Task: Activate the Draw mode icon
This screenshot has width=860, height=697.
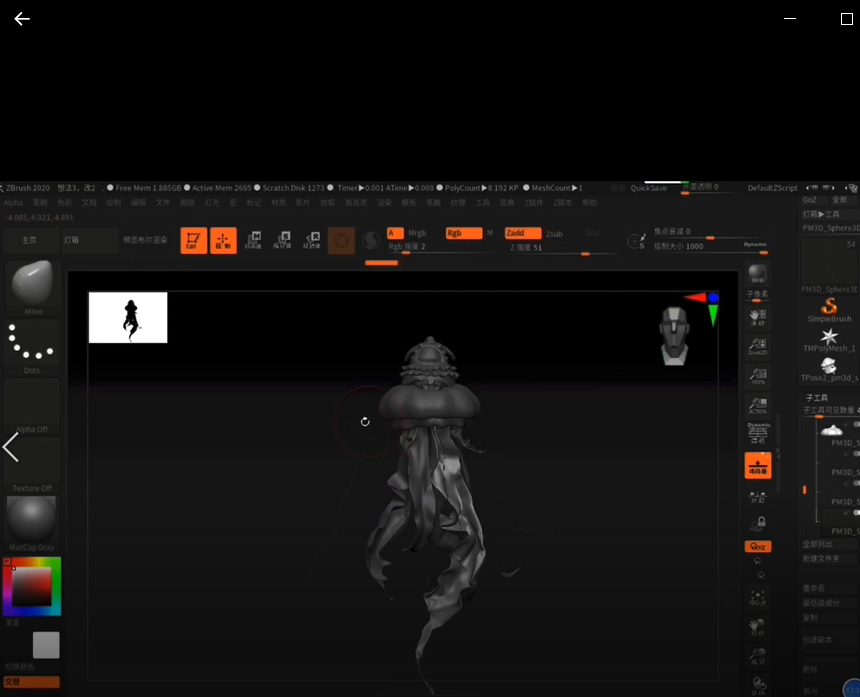Action: point(223,241)
